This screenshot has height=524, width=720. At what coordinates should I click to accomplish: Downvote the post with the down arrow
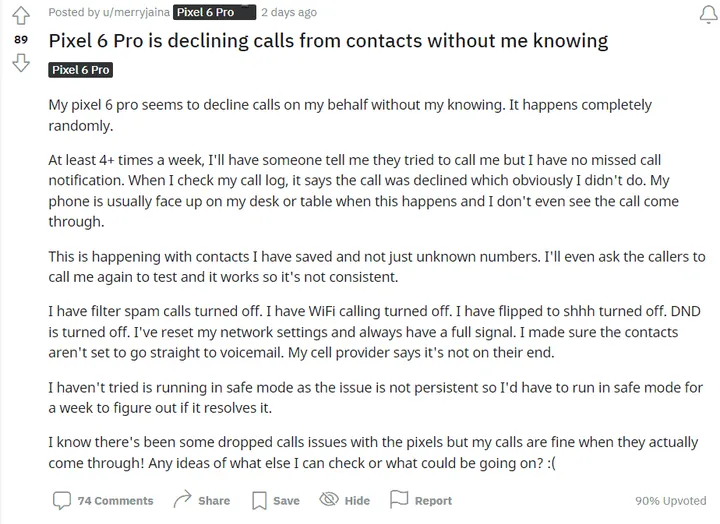coord(21,63)
